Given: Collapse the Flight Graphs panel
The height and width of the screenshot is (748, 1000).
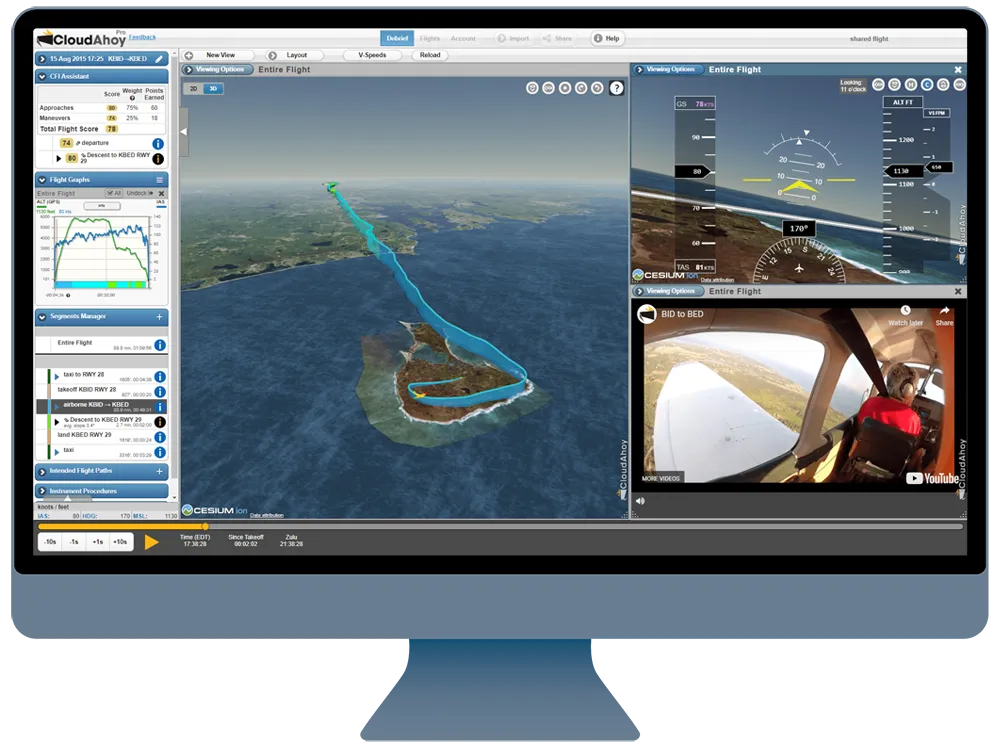Looking at the screenshot, I should (42, 180).
